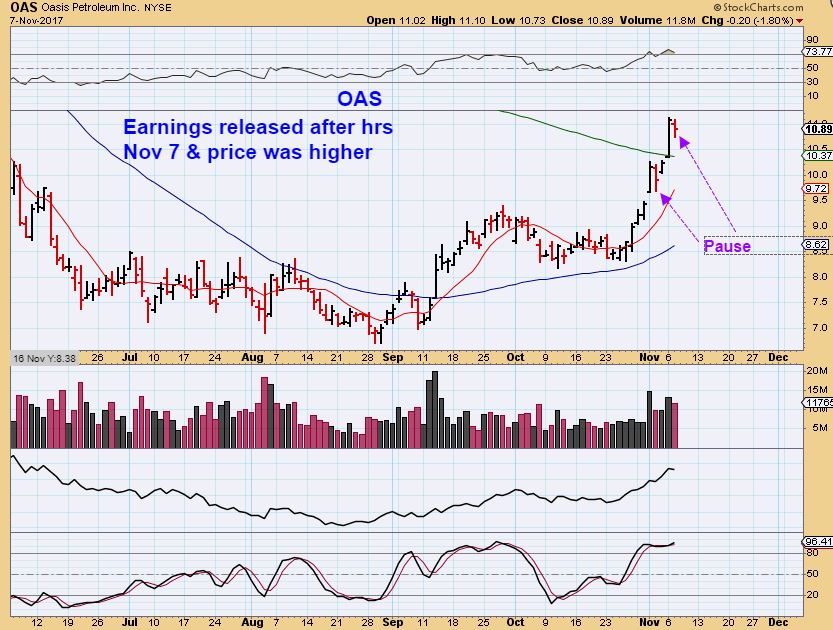Click the 20M label on the volume axis

(x=817, y=371)
